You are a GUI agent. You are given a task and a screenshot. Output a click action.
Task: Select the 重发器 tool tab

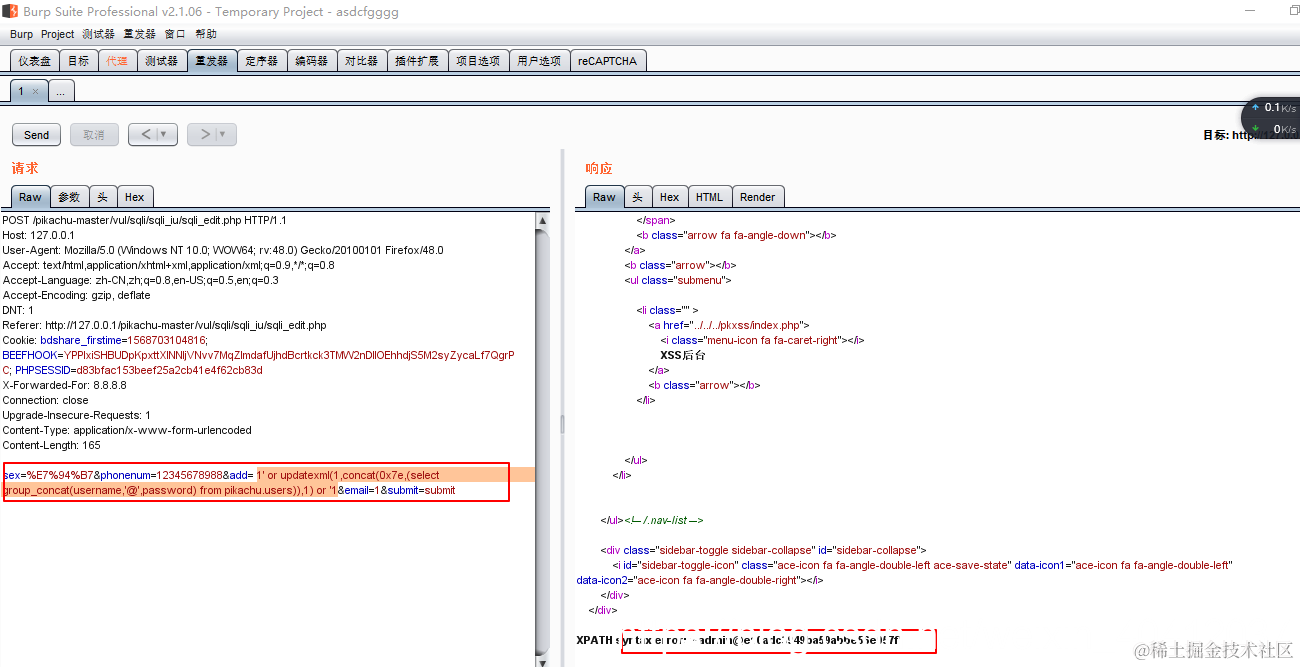click(x=211, y=61)
